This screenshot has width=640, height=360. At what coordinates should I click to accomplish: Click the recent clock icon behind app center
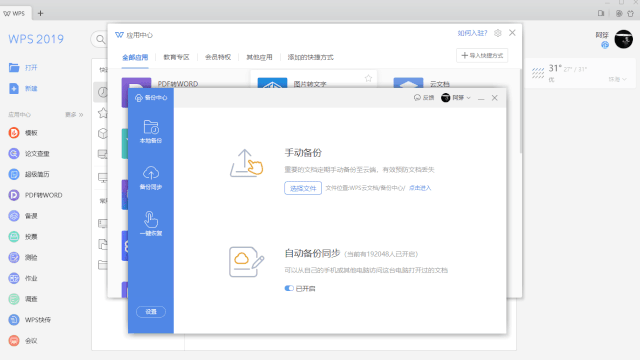pos(102,92)
